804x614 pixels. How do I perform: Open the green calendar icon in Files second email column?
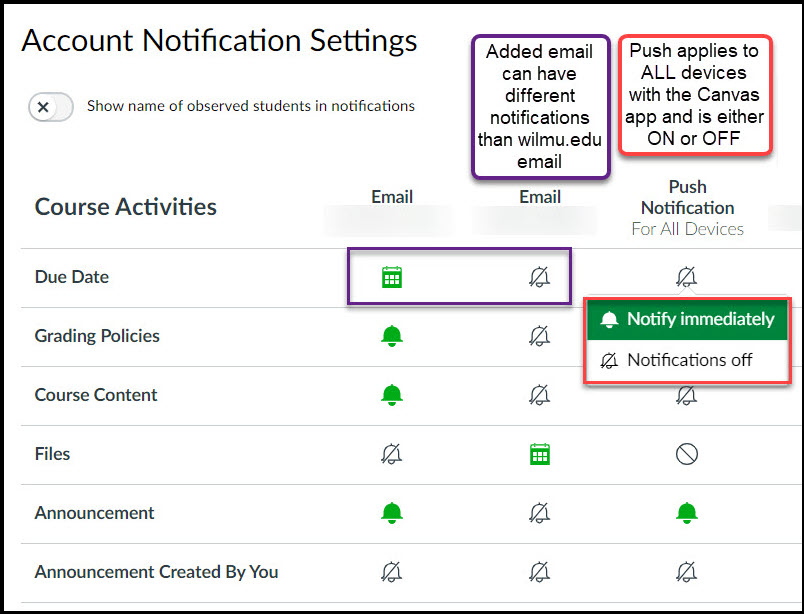[x=540, y=454]
